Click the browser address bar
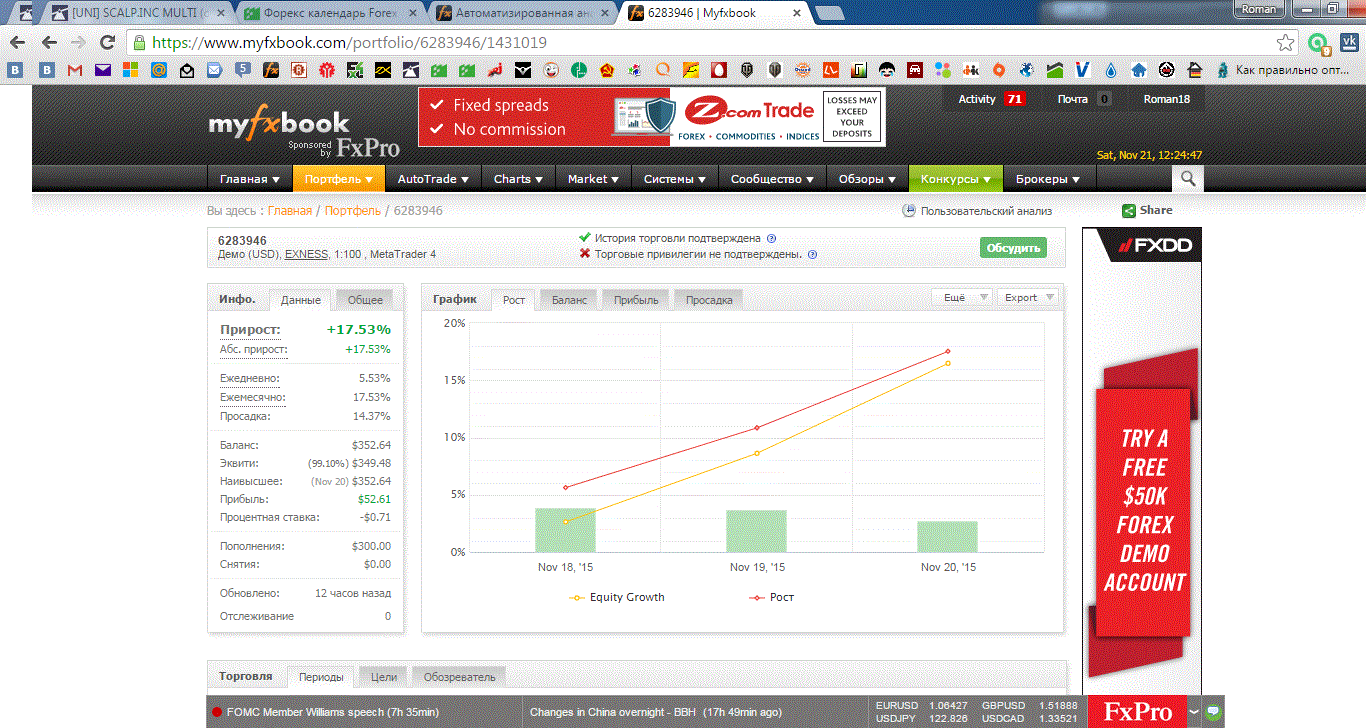 pyautogui.click(x=710, y=43)
